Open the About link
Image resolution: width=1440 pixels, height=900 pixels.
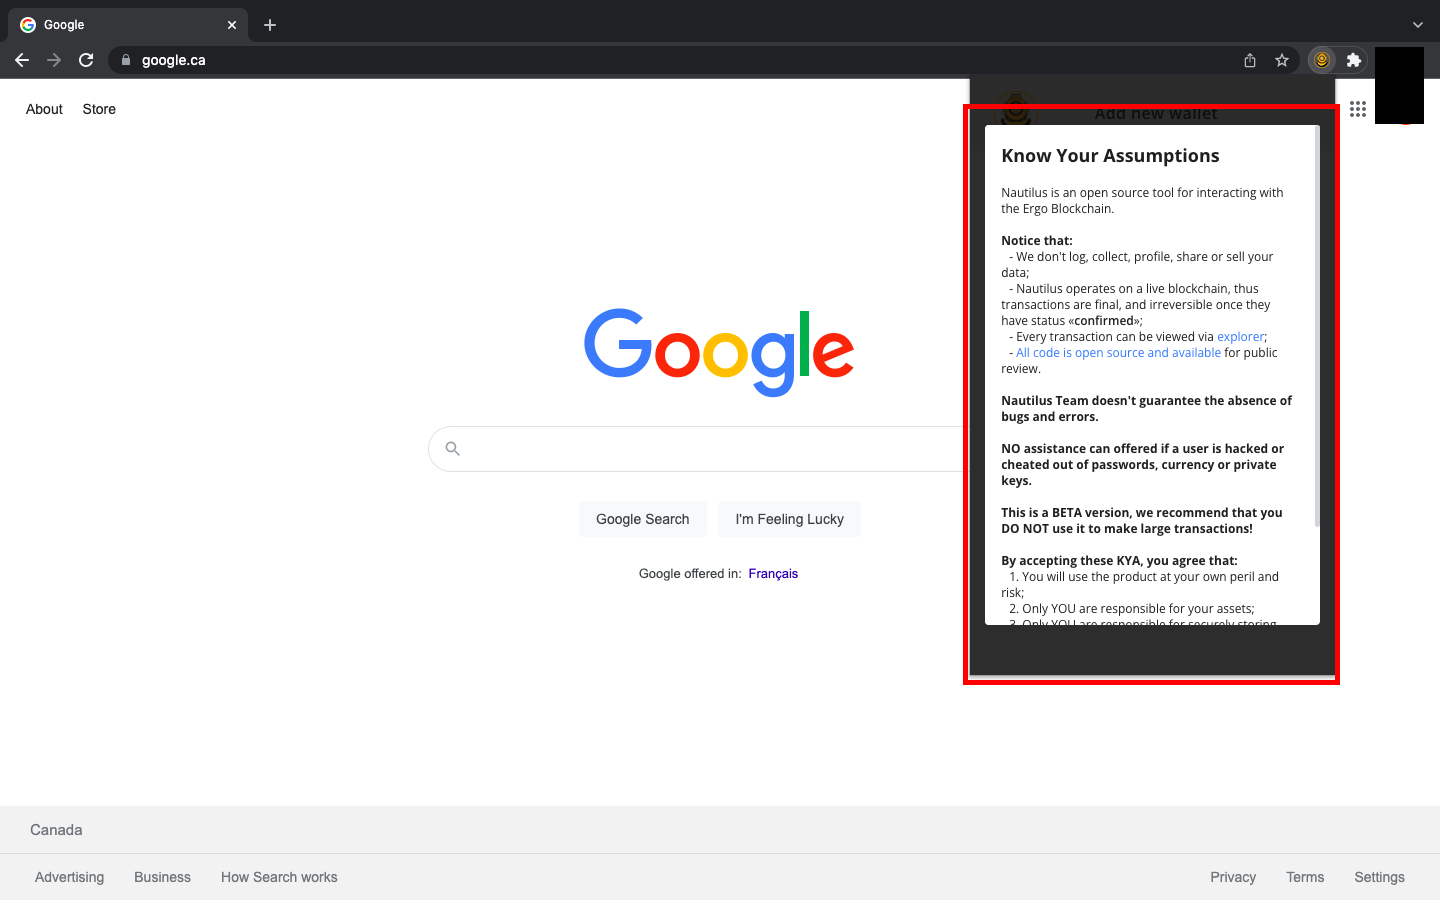tap(44, 109)
